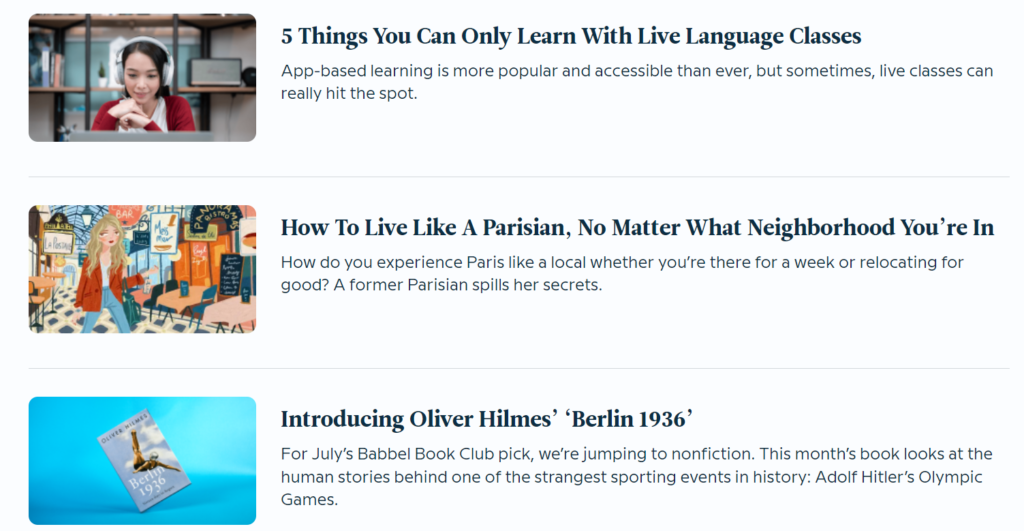Click the 'really hit the spot.' text line

pyautogui.click(x=348, y=93)
